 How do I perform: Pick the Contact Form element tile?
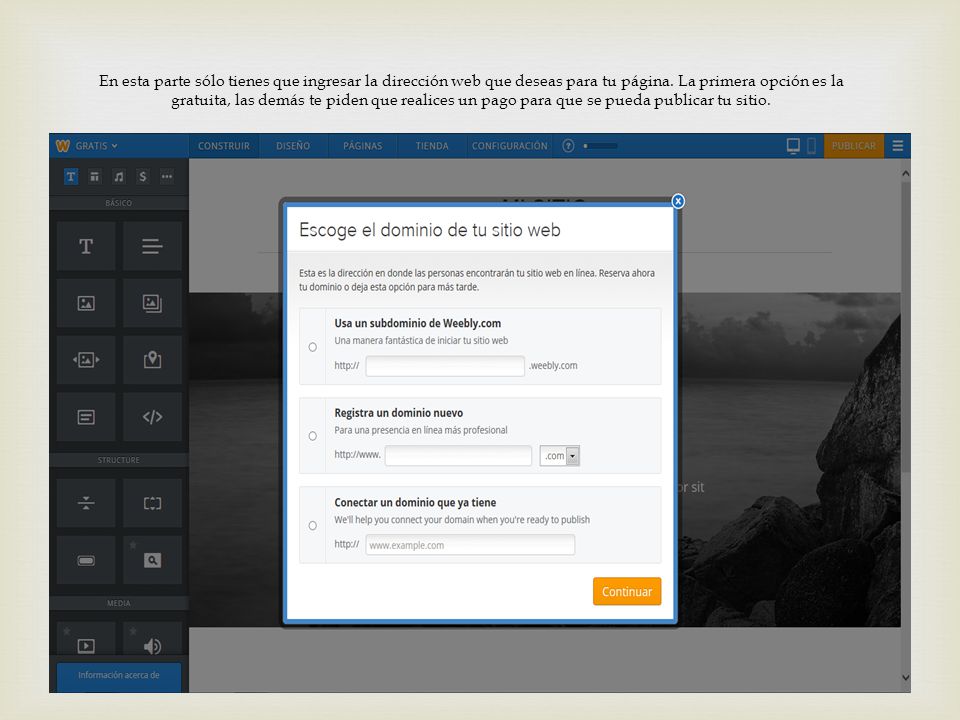pos(86,417)
